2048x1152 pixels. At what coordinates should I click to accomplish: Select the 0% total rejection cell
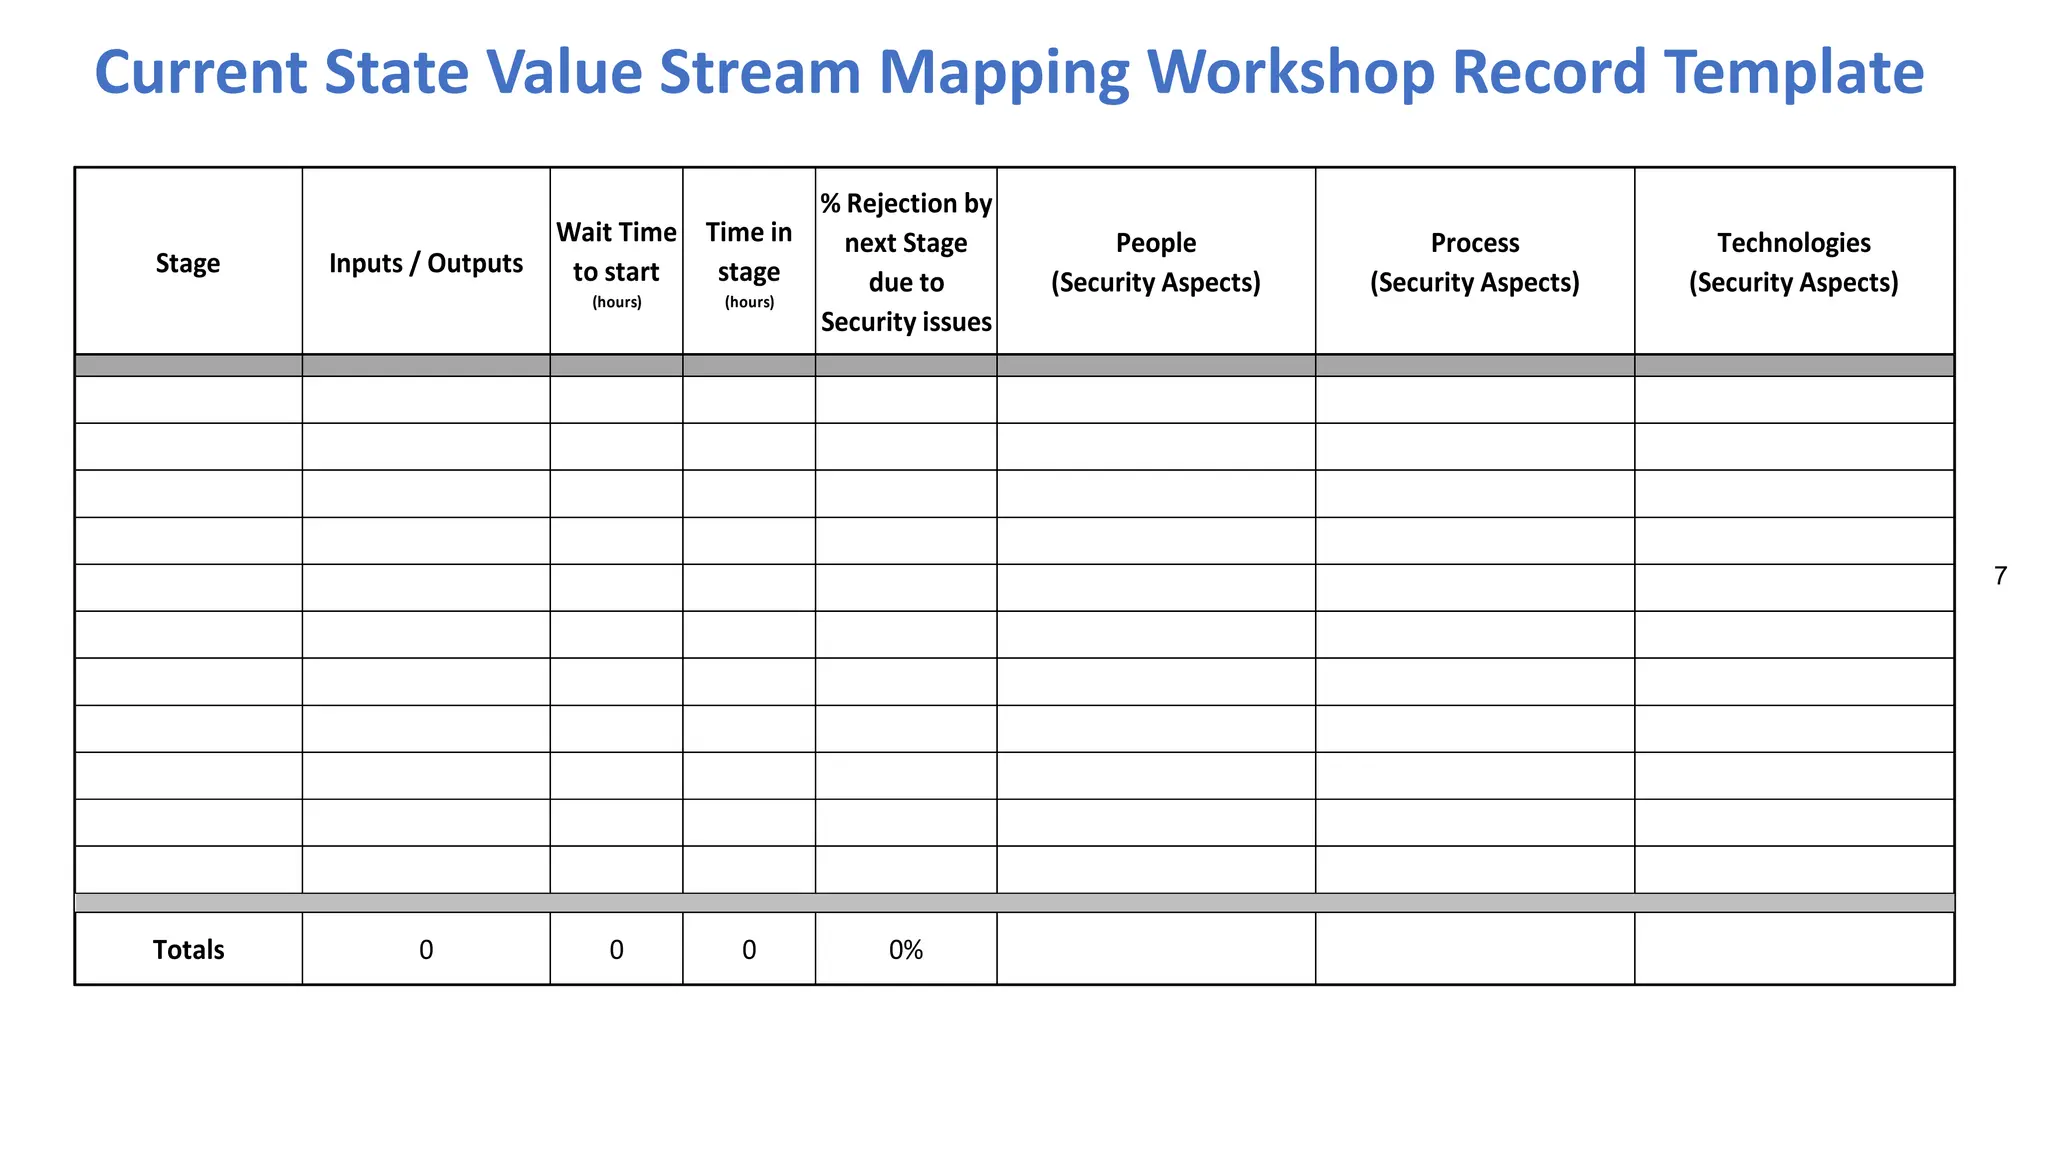[x=906, y=949]
